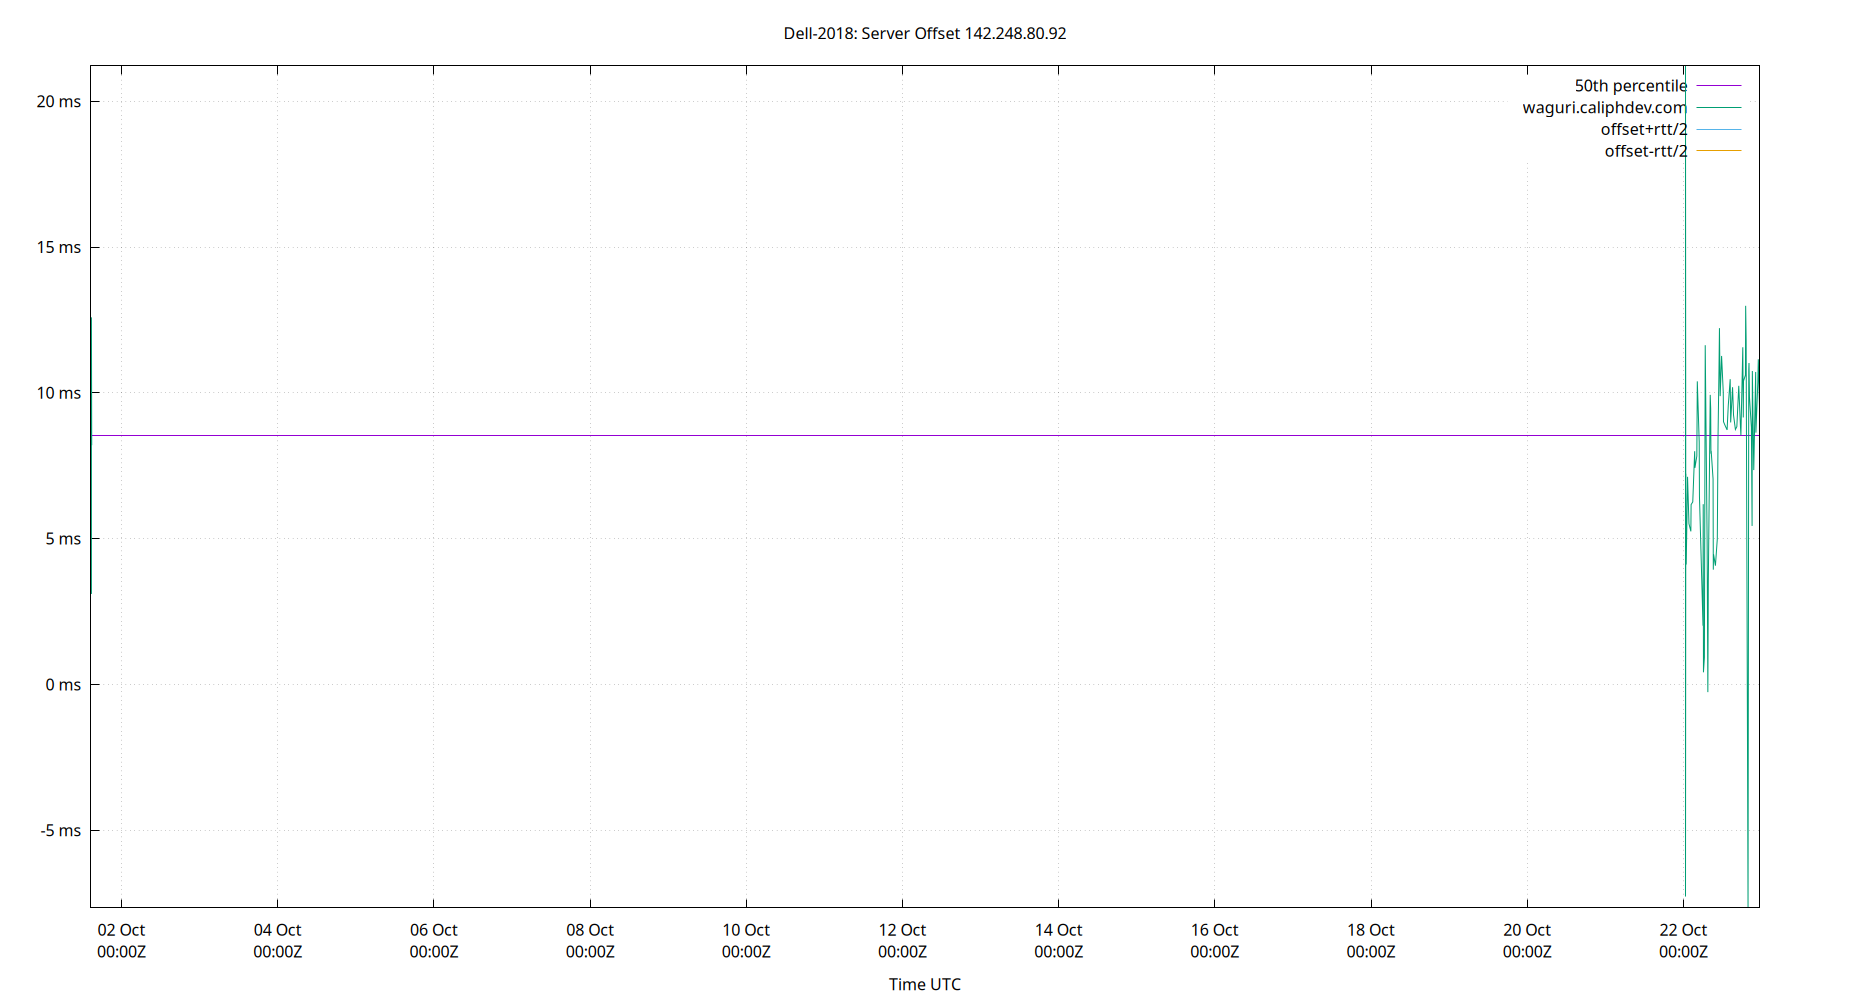Click the '02 Oct 00:00Z' x-axis label
This screenshot has height=1000, width=1850.
[x=121, y=941]
